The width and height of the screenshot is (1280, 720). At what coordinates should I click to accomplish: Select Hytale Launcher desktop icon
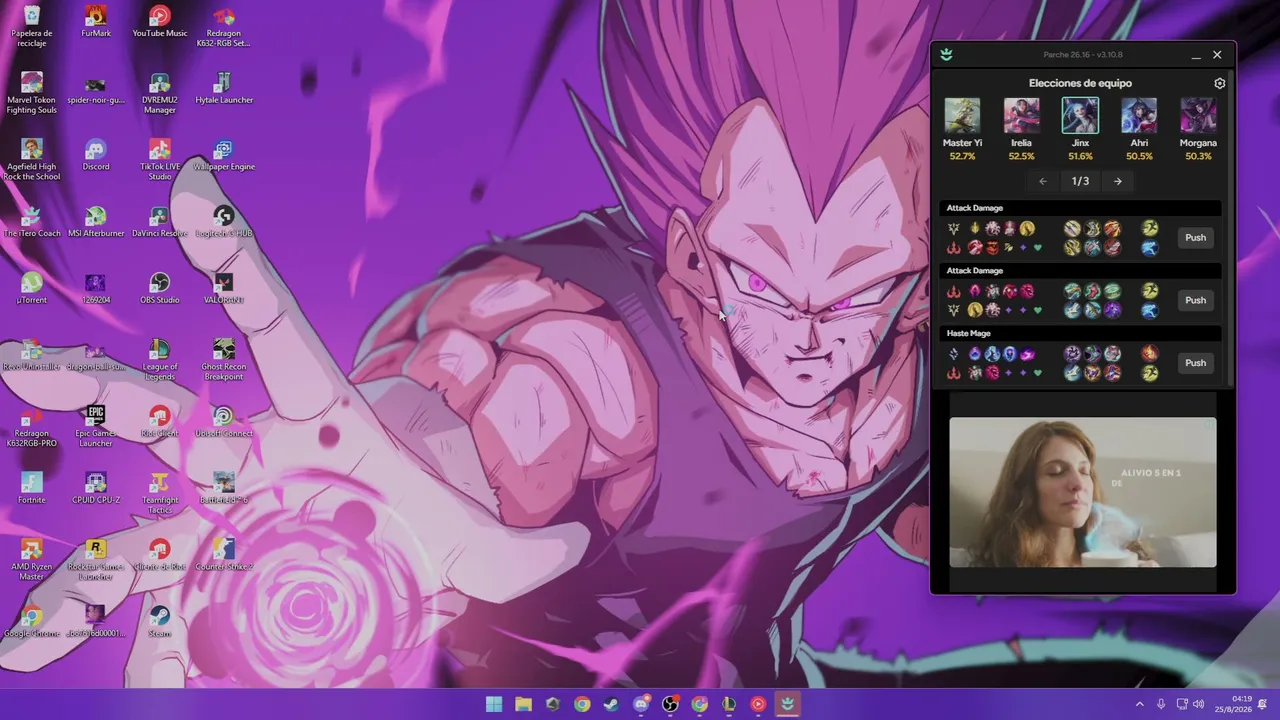[x=224, y=88]
